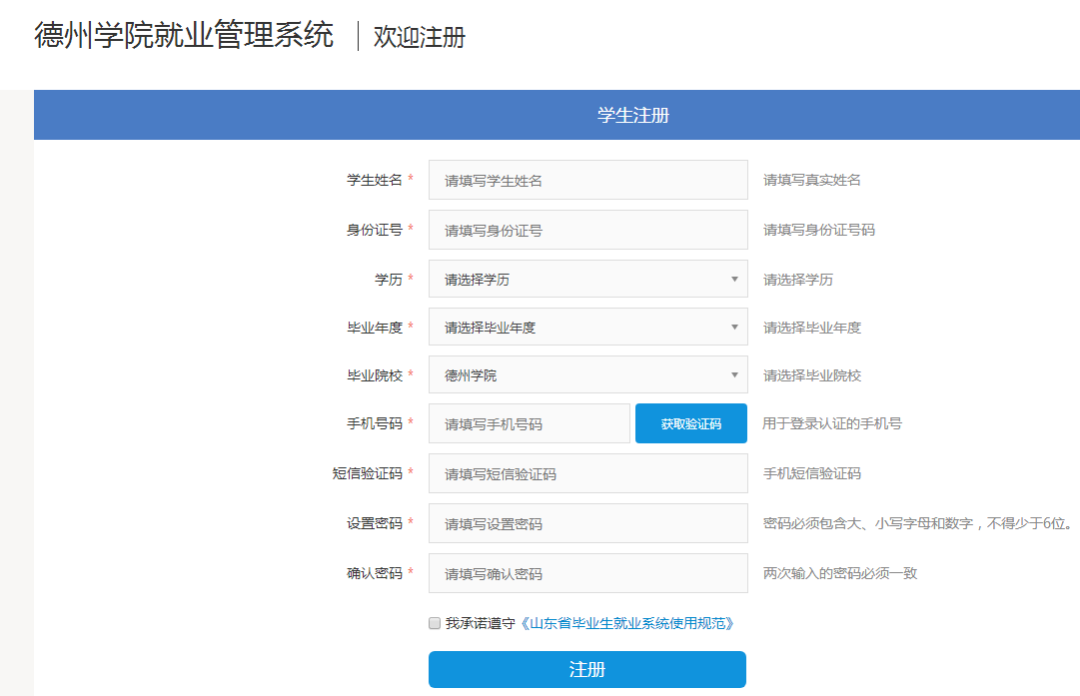
Task: Focus the 确认密码 input field
Action: point(588,574)
